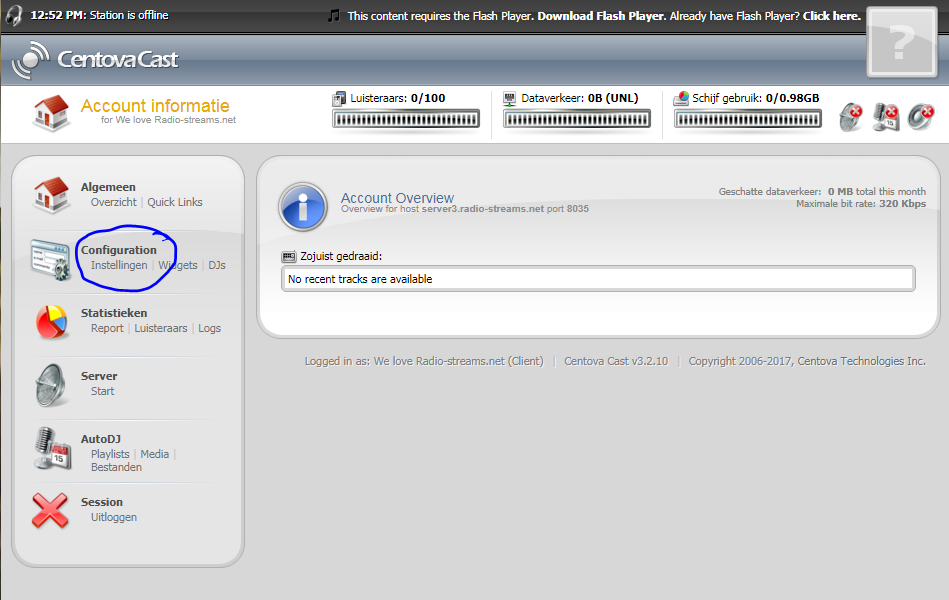Click the Centova Cast logo
Viewport: 949px width, 600px height.
tap(96, 59)
